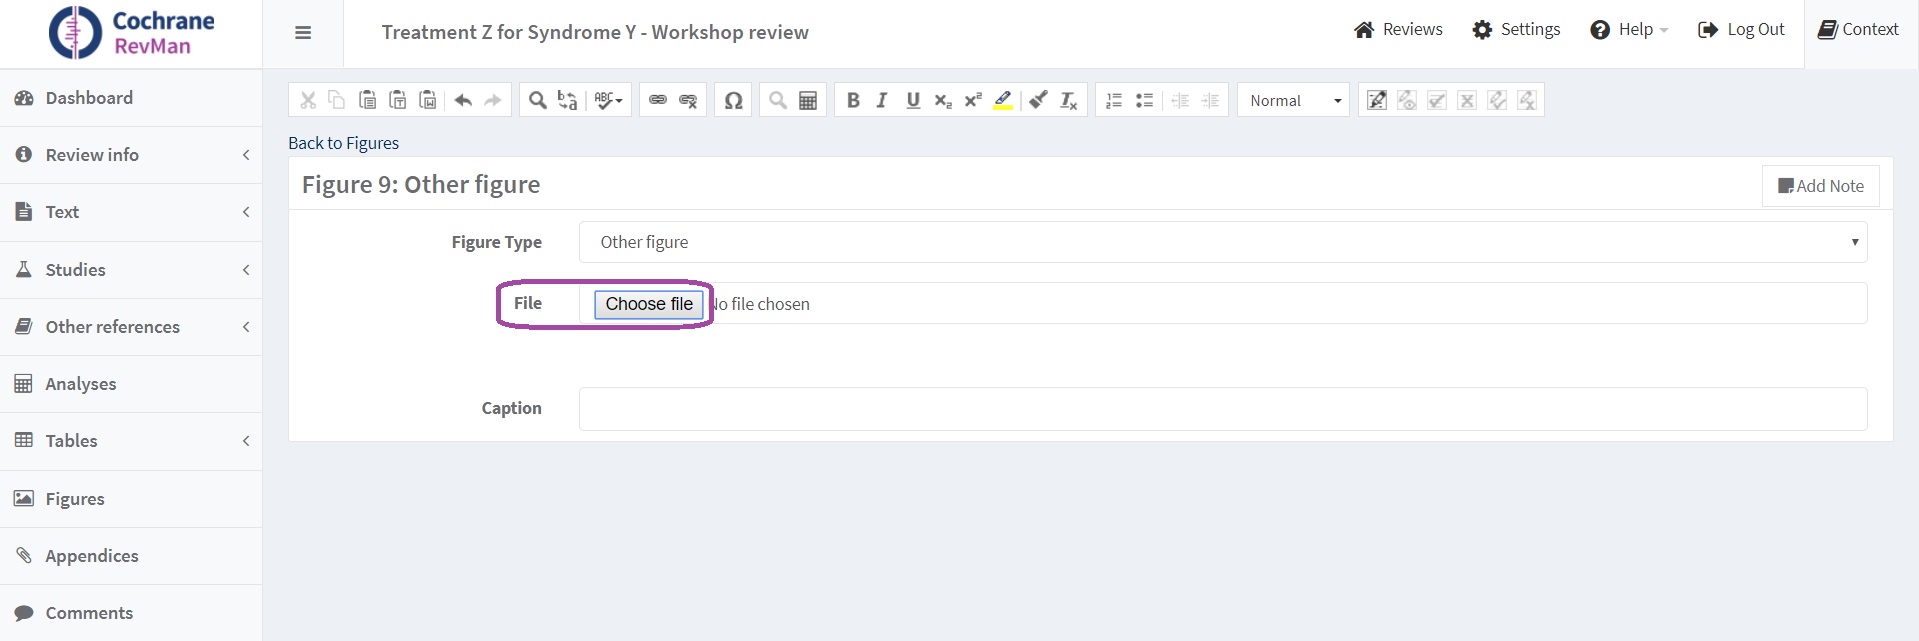Click into the Caption text field
This screenshot has width=1919, height=641.
[1222, 409]
